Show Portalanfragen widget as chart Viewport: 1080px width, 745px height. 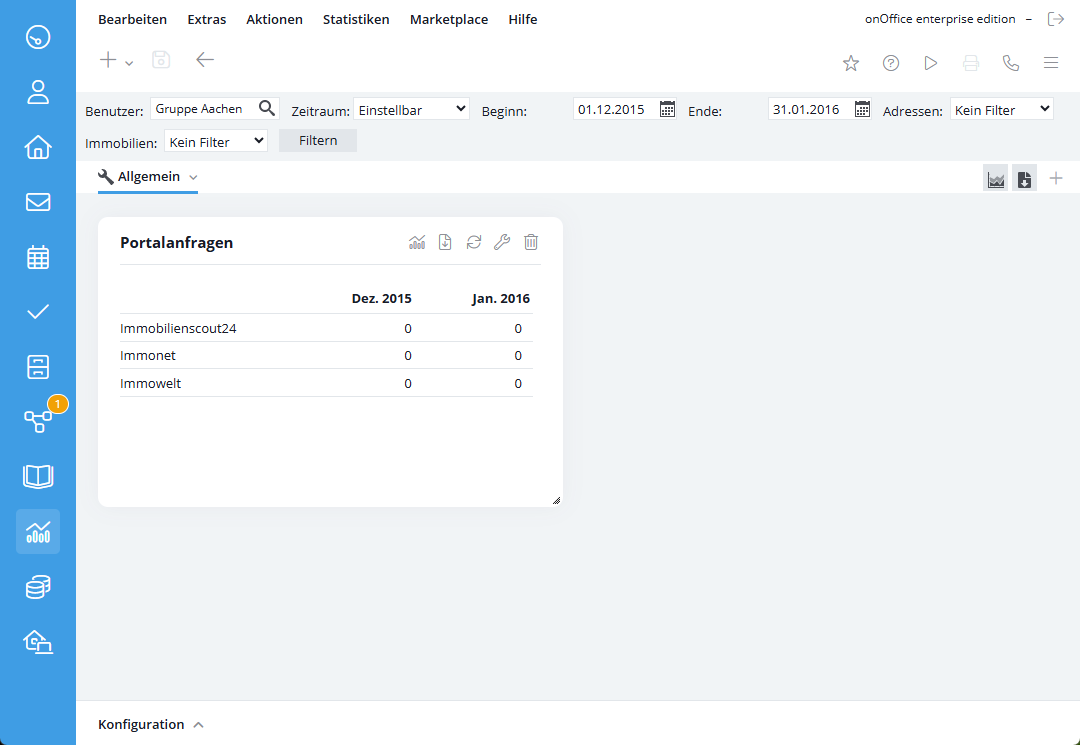417,242
